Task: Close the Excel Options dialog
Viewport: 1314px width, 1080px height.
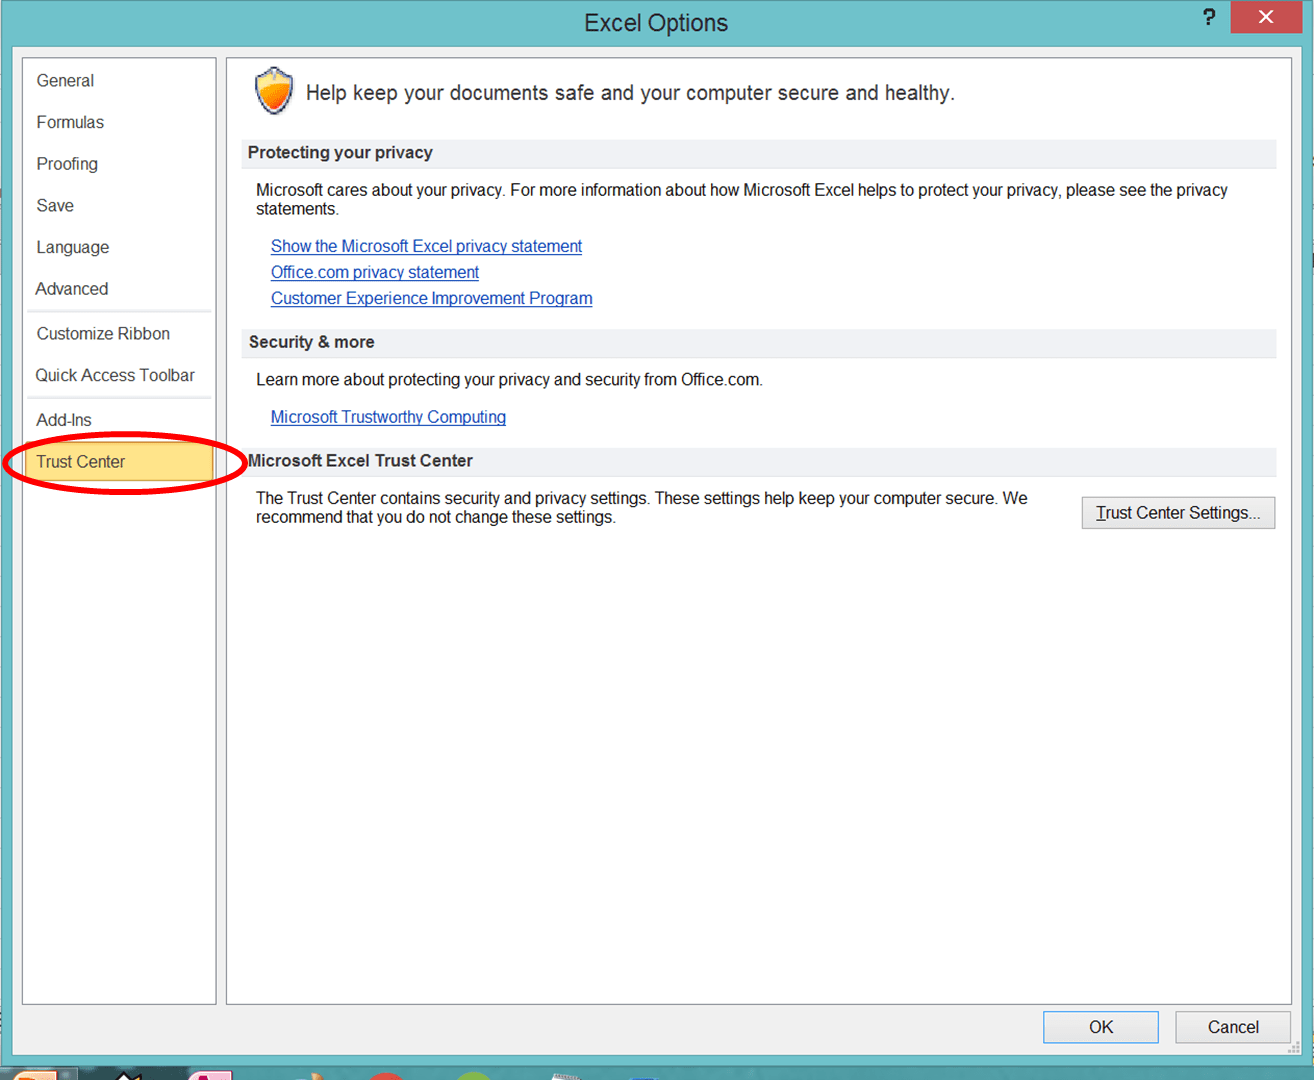Action: 1266,17
